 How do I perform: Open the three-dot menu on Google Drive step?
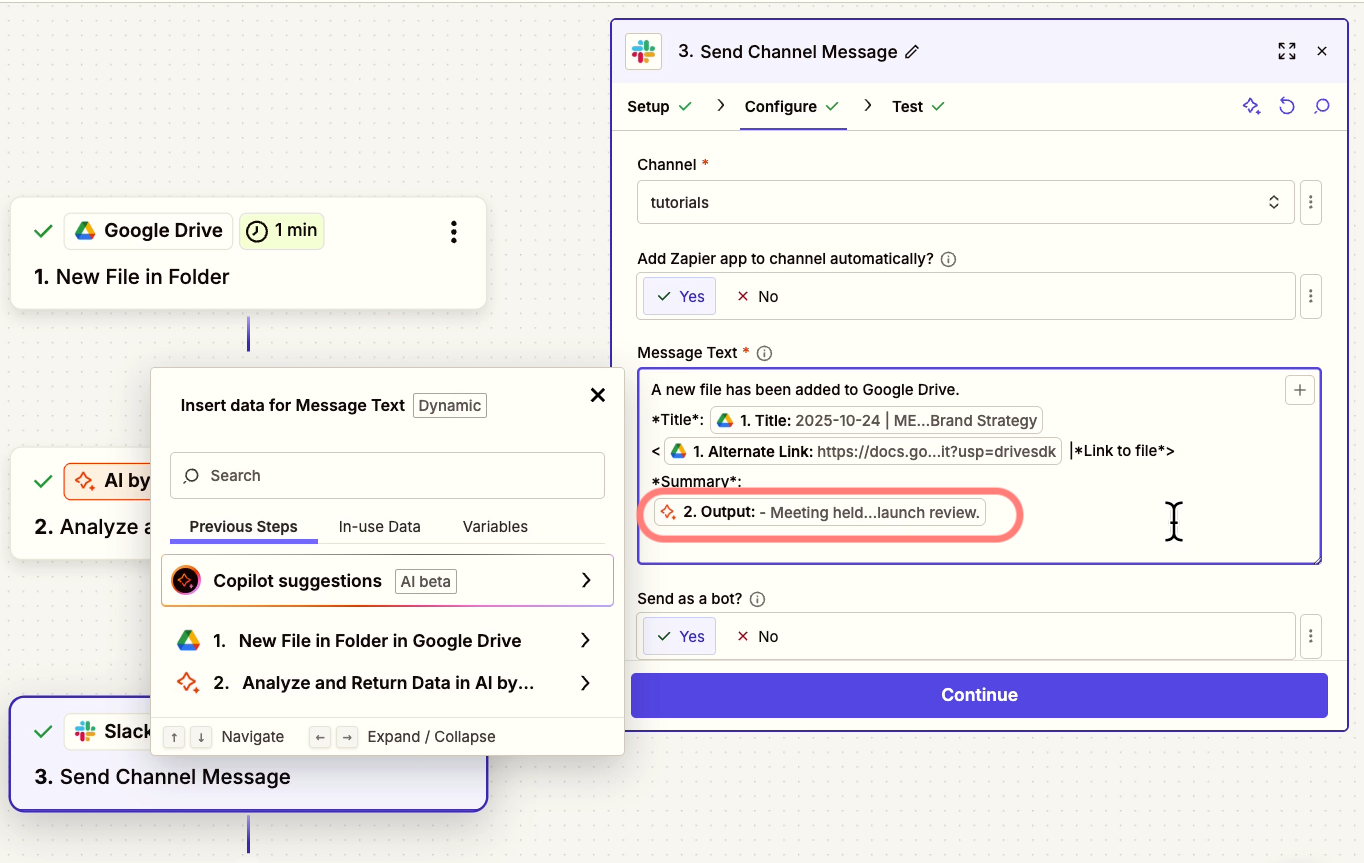point(454,232)
